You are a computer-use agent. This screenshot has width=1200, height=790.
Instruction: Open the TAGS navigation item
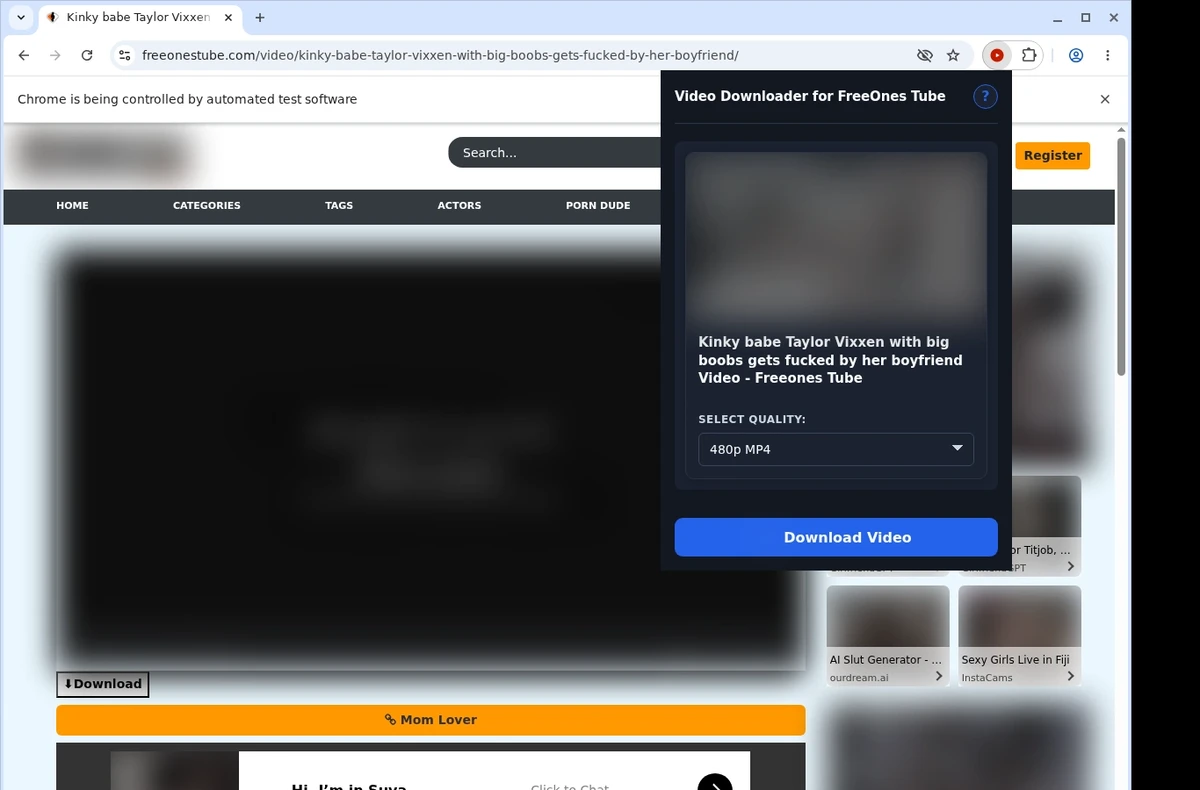339,205
